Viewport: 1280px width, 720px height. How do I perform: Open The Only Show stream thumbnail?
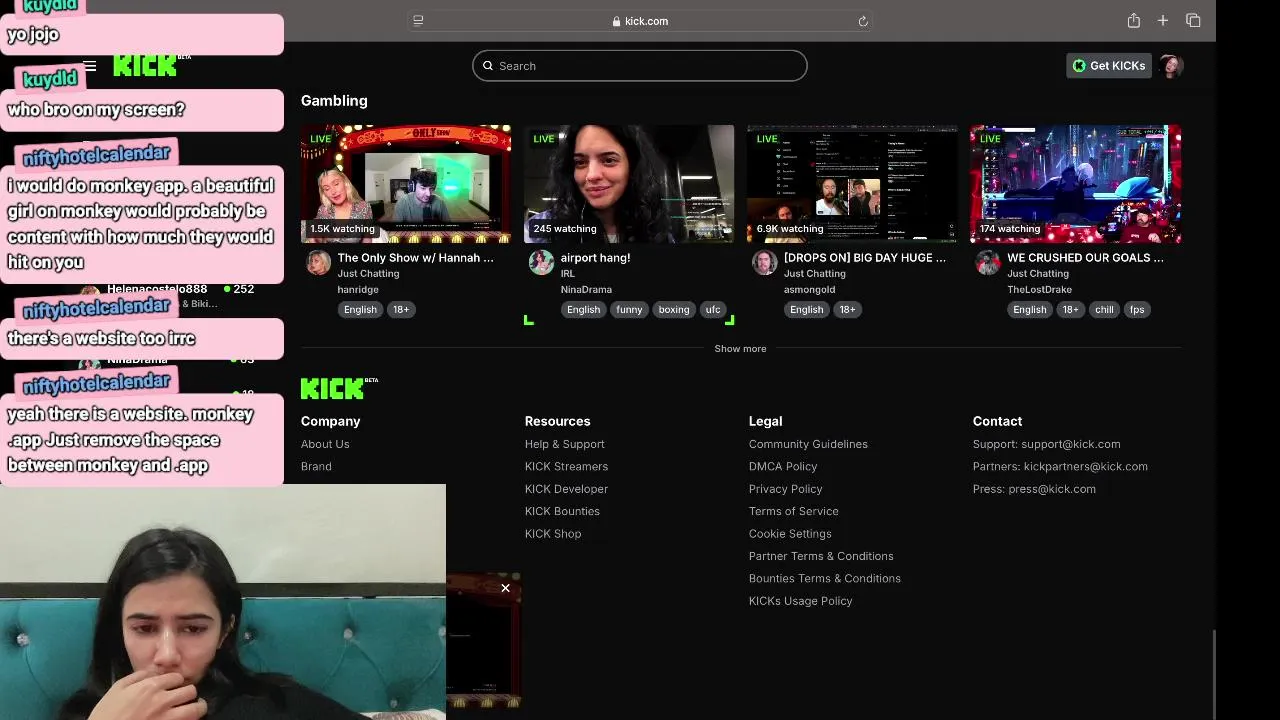(406, 184)
